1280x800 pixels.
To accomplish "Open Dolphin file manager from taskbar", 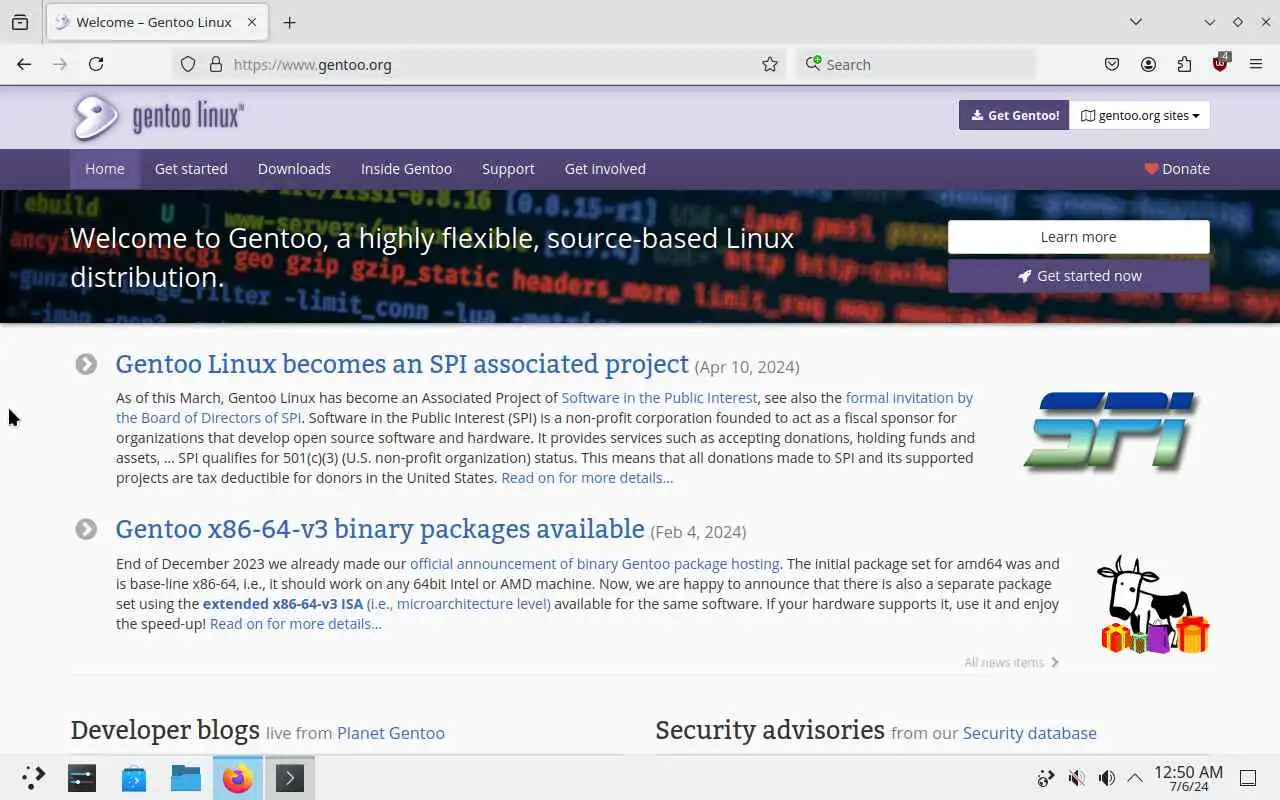I will pyautogui.click(x=186, y=778).
